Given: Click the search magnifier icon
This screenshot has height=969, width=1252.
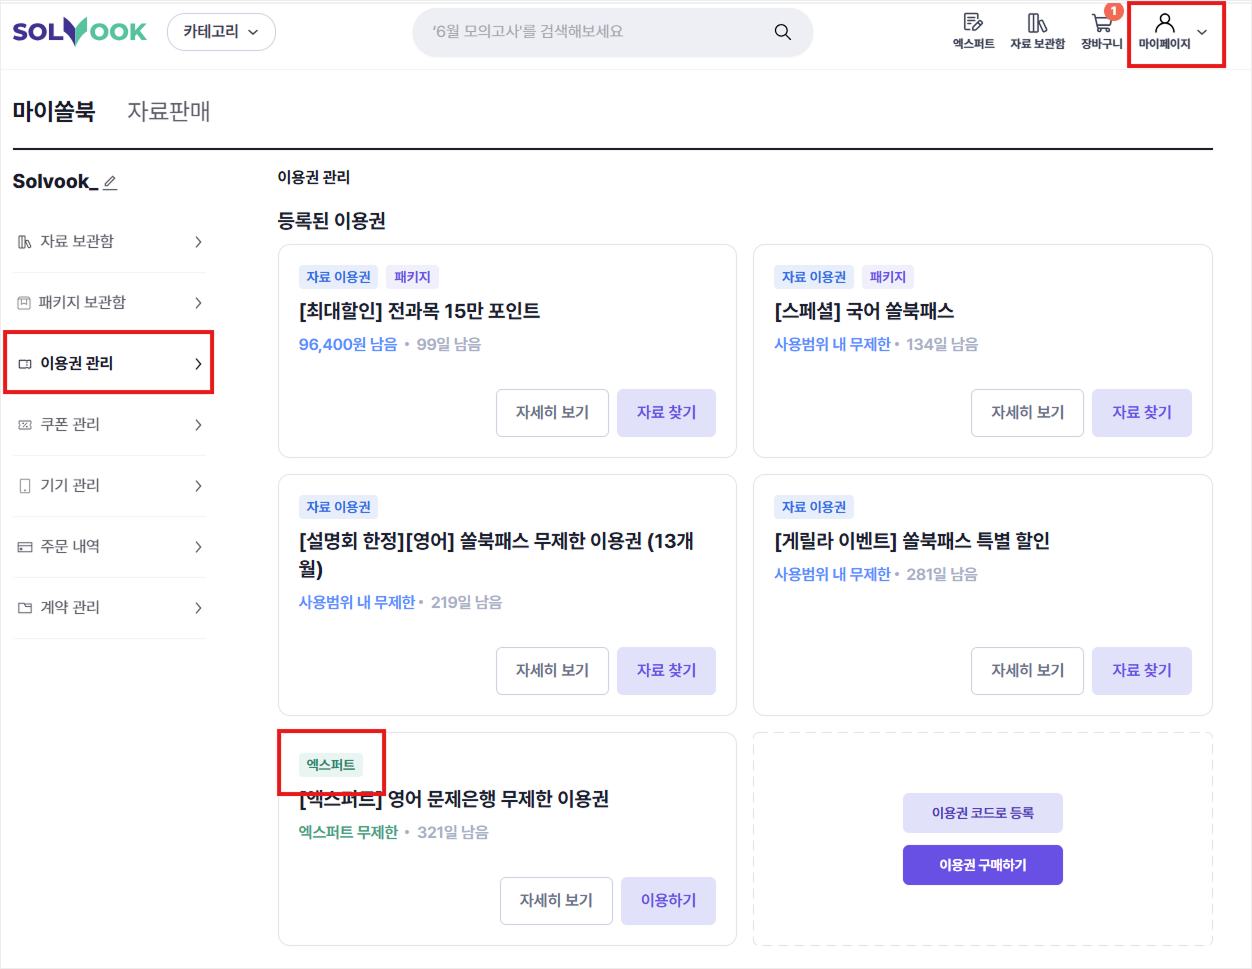Looking at the screenshot, I should pos(783,32).
